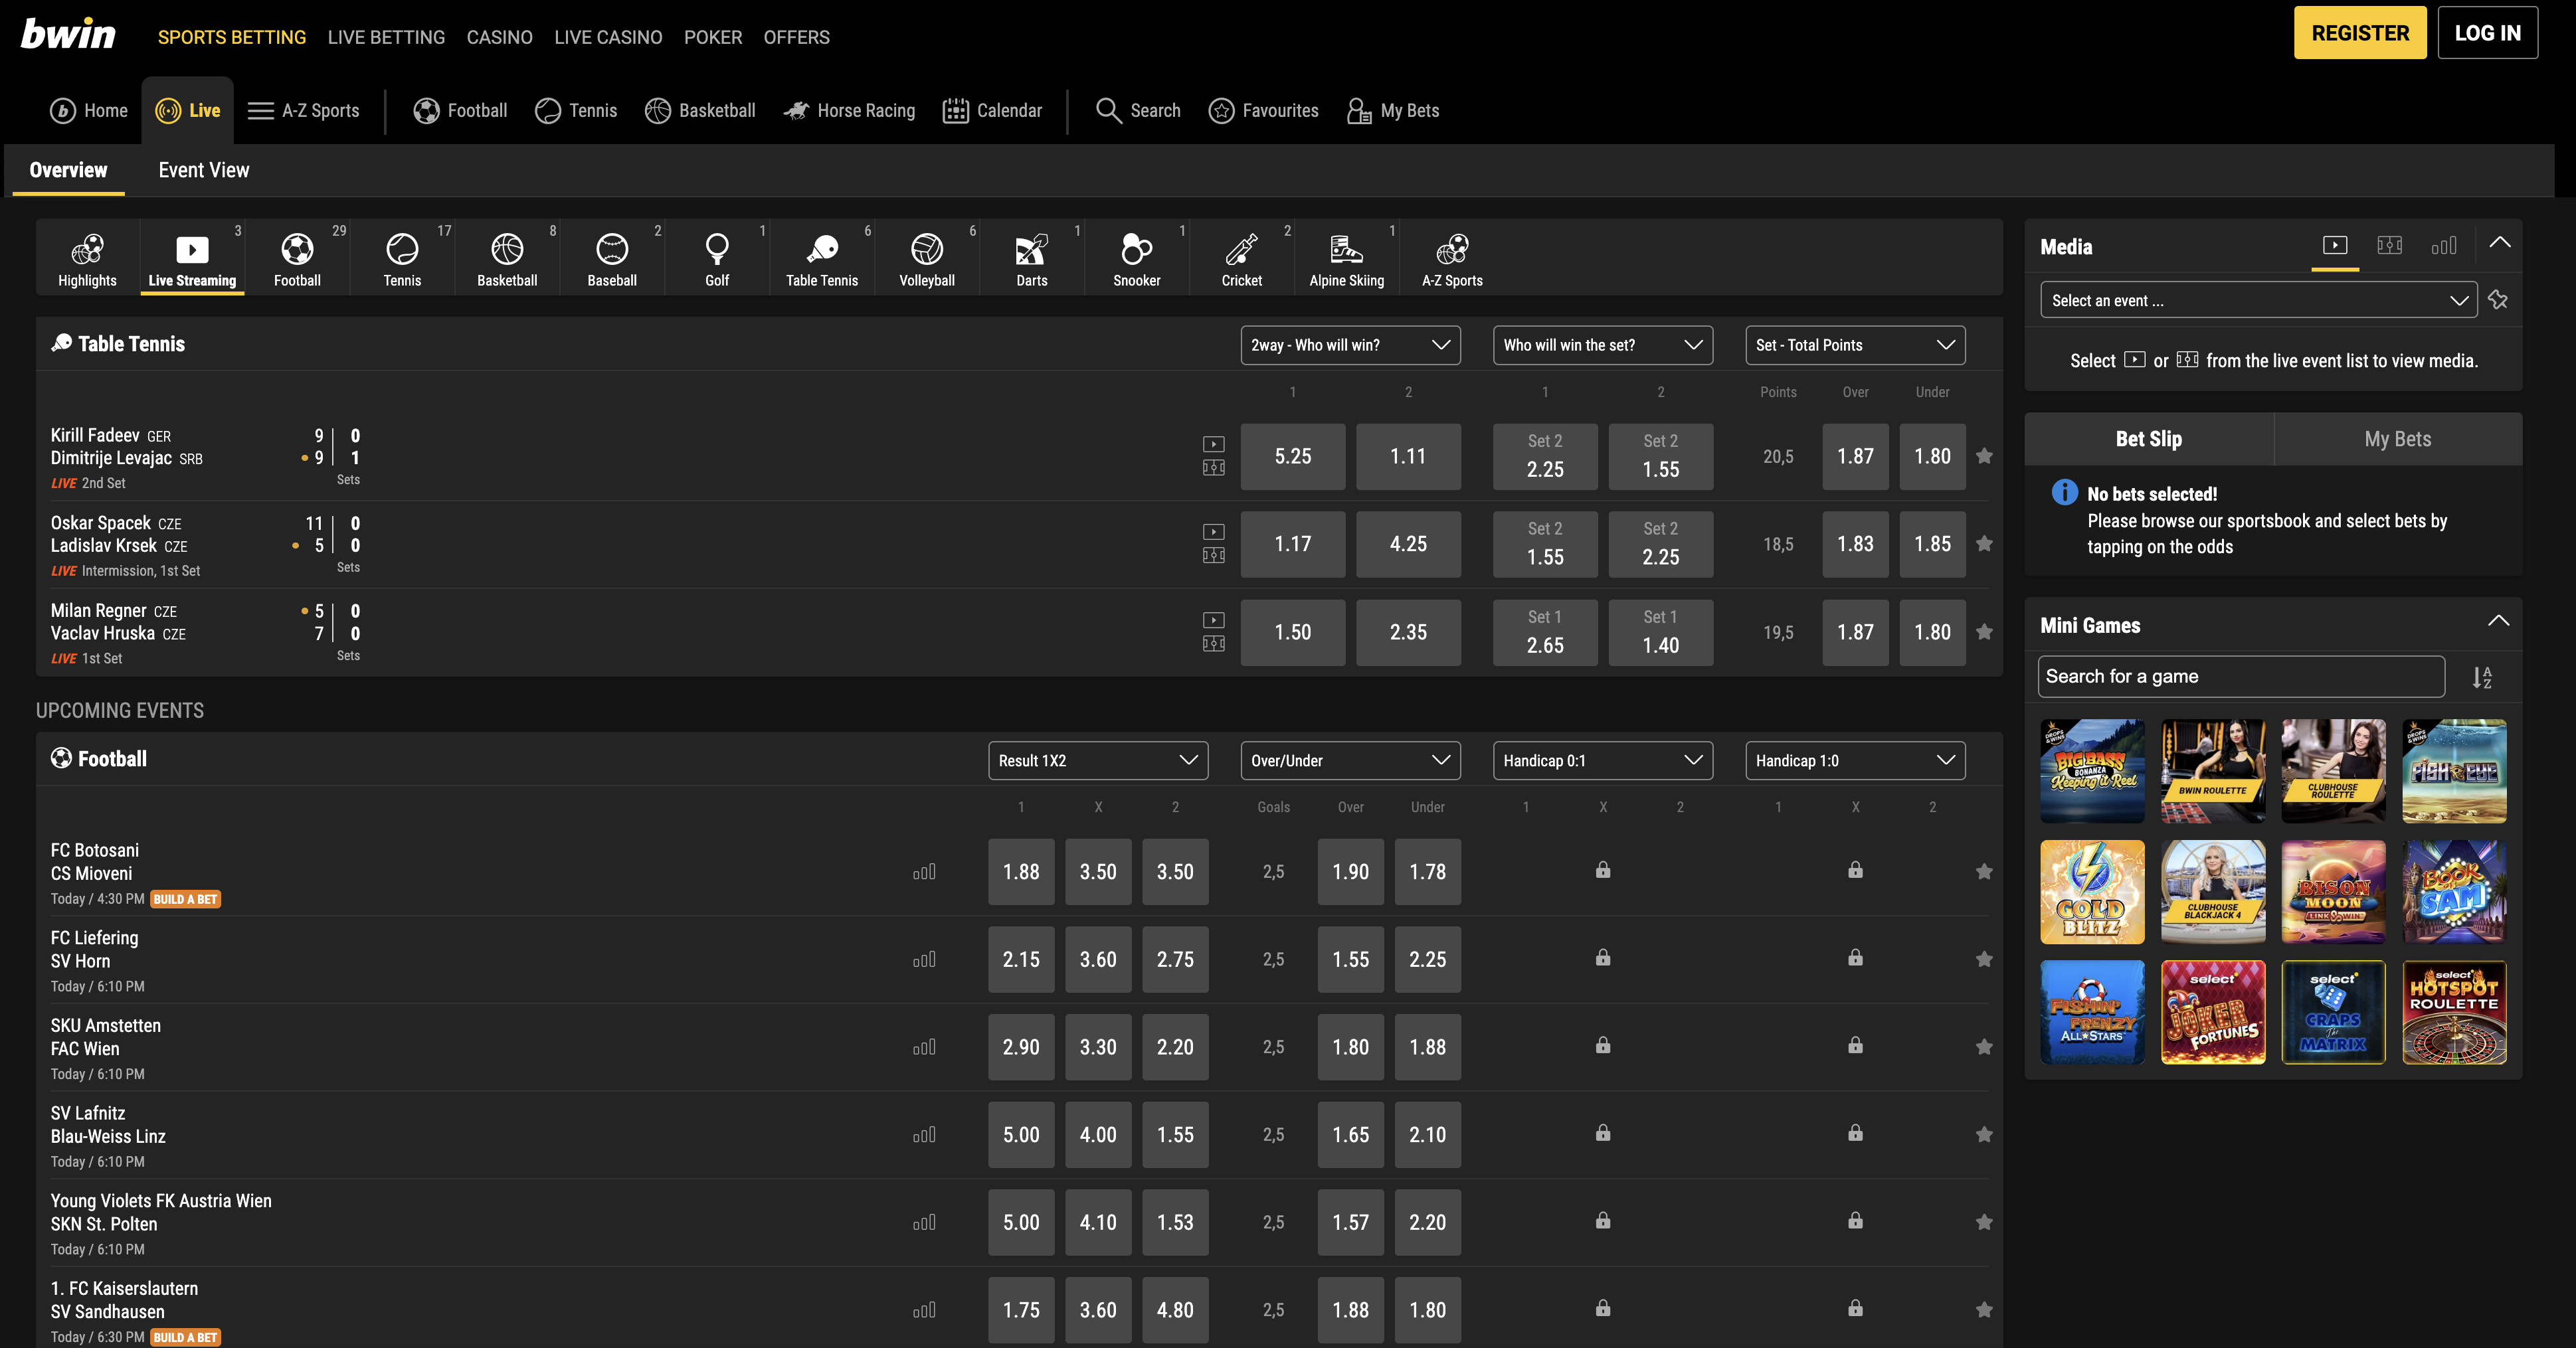Open the Horse Racing nav icon
The width and height of the screenshot is (2576, 1348).
tap(796, 111)
